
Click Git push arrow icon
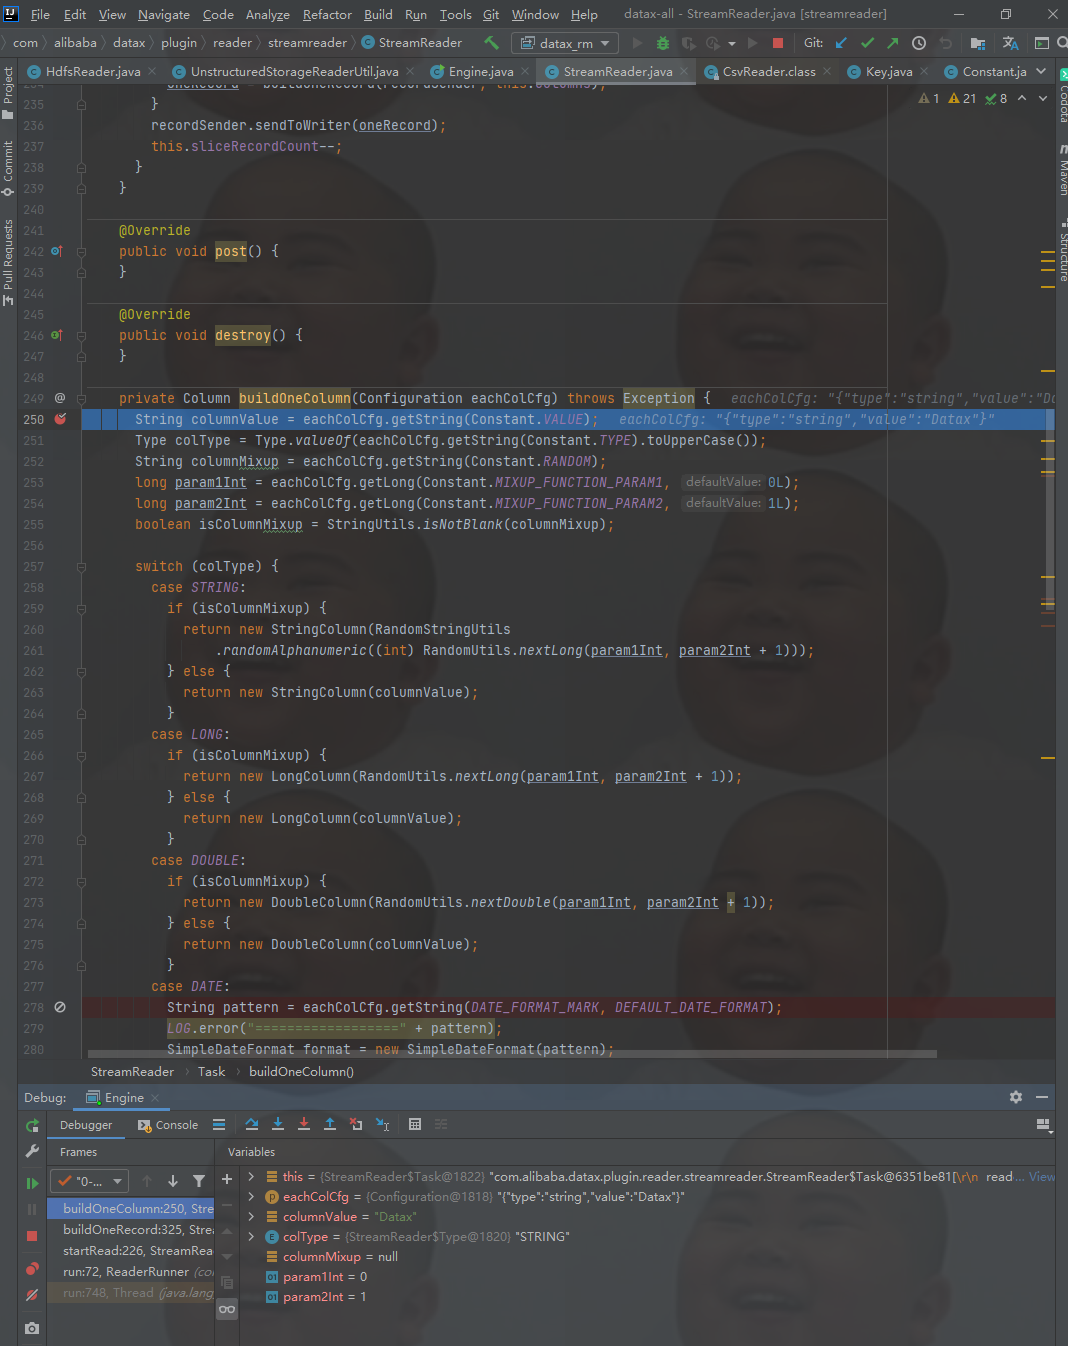892,43
